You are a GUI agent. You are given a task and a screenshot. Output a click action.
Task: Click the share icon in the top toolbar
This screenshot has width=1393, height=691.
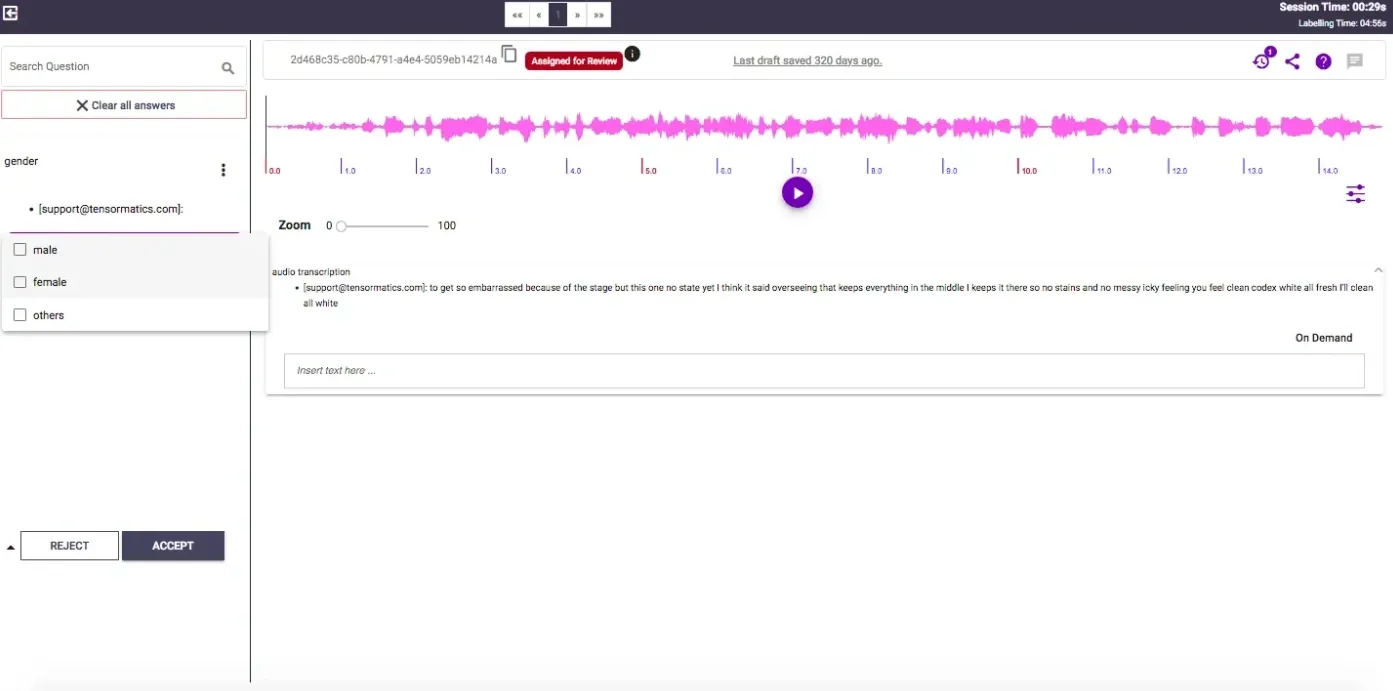coord(1292,61)
